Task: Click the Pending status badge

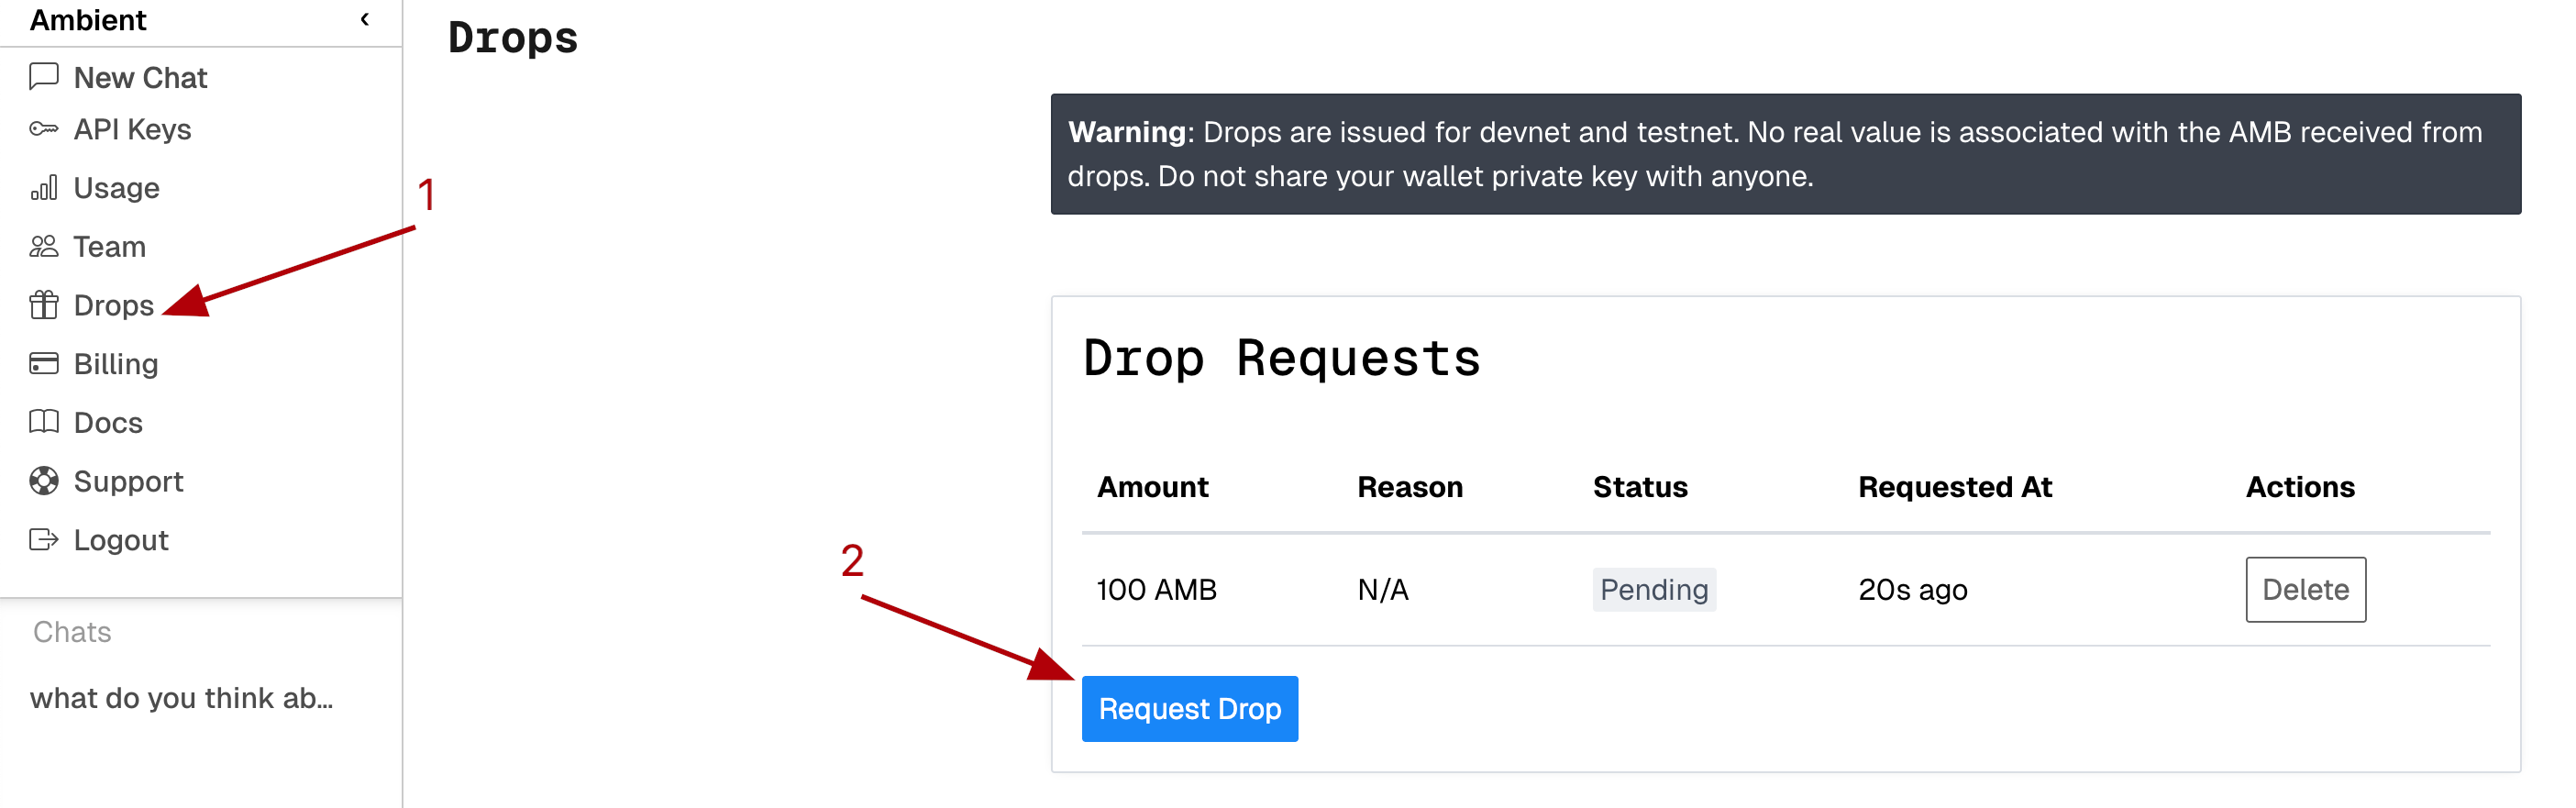Action: (1653, 589)
